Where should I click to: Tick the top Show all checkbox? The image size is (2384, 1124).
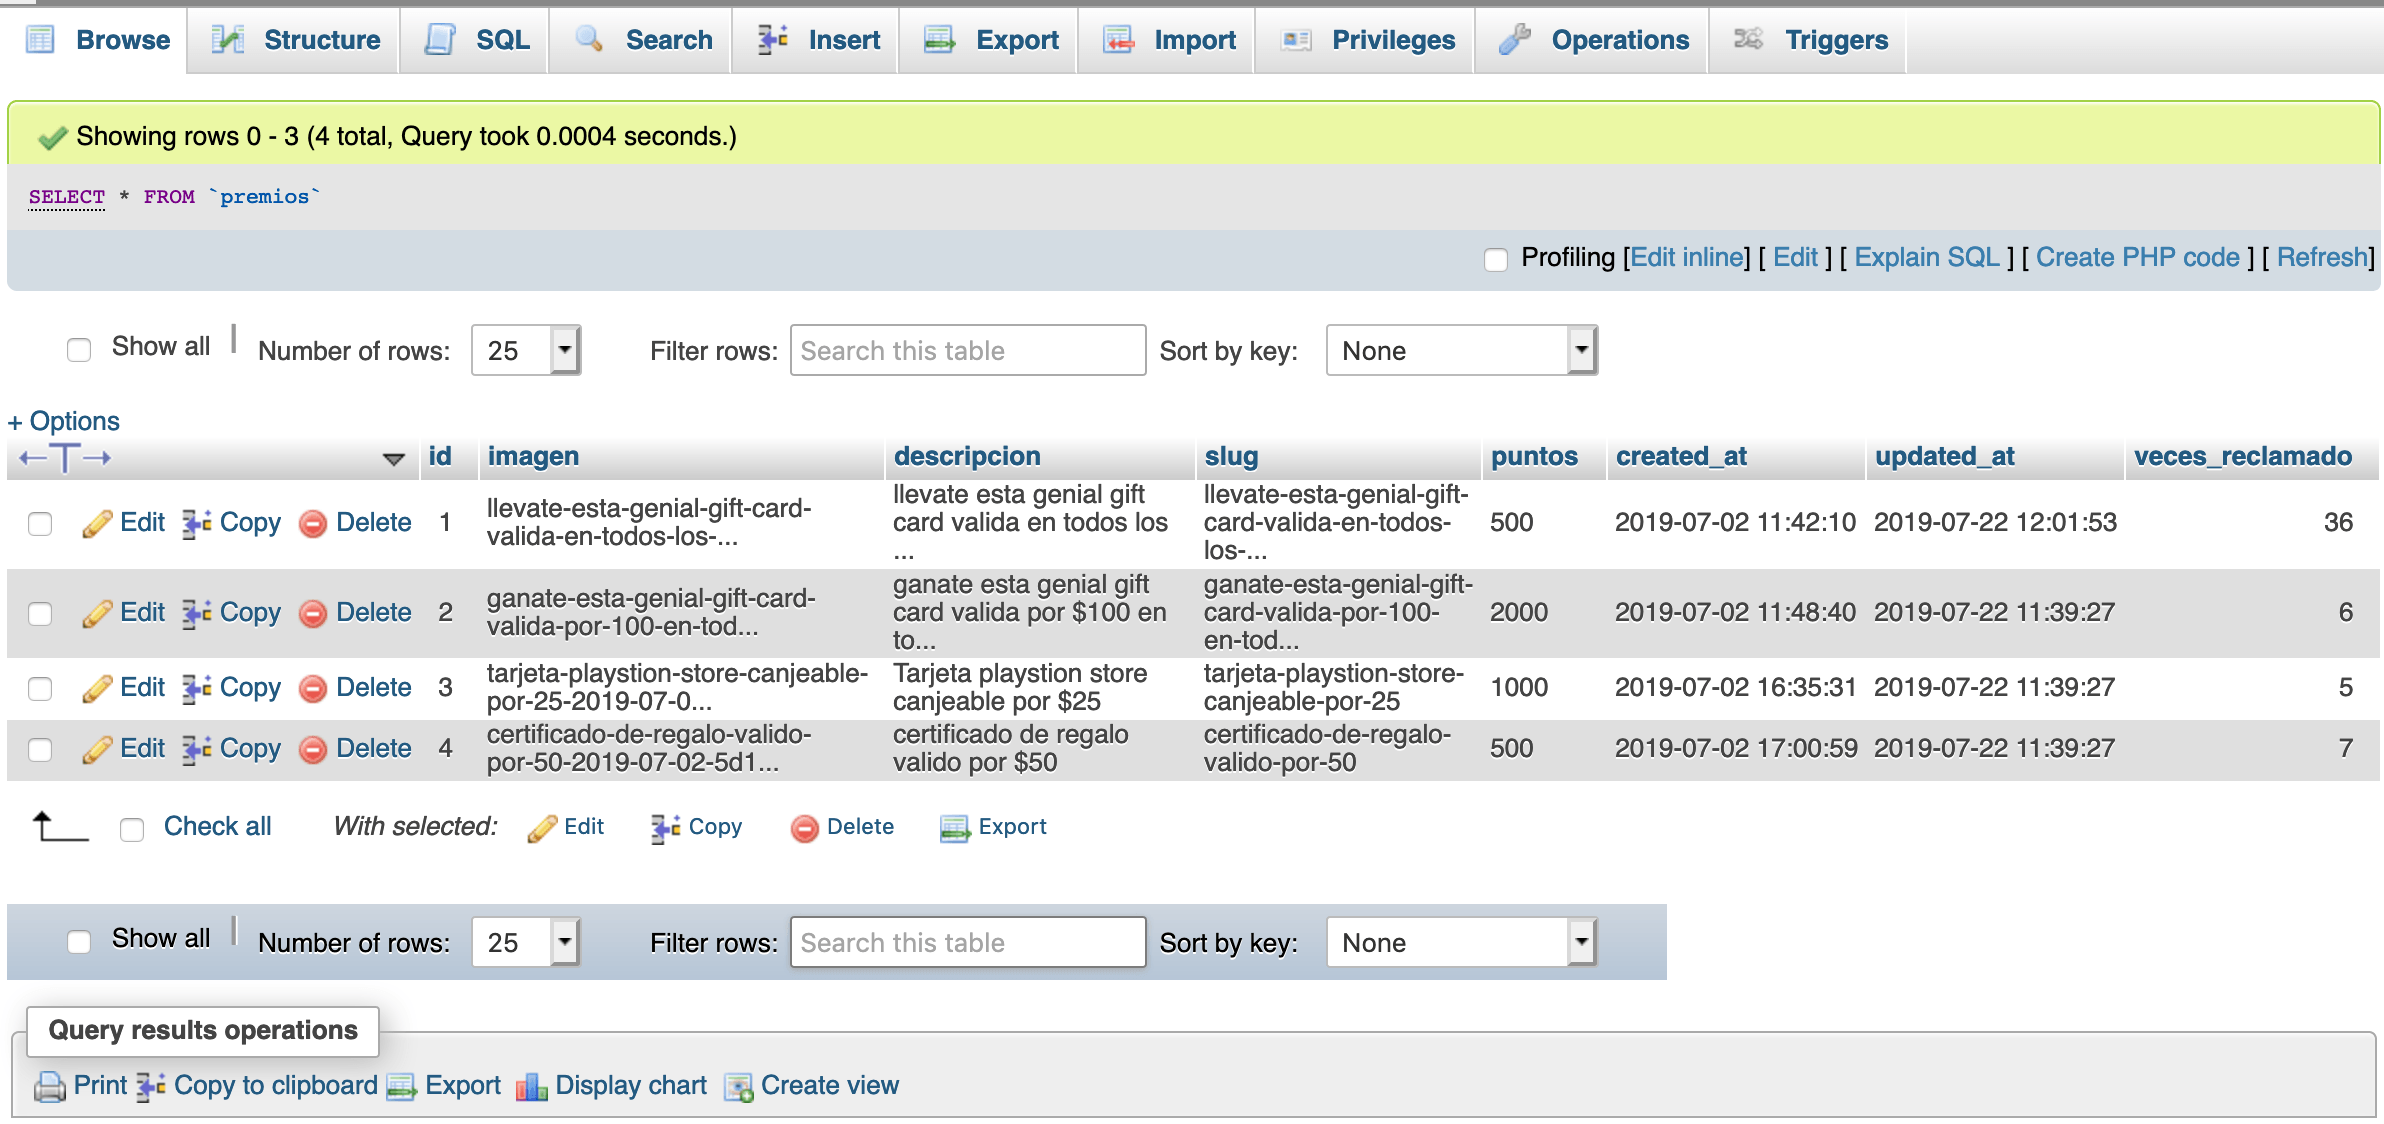[79, 349]
